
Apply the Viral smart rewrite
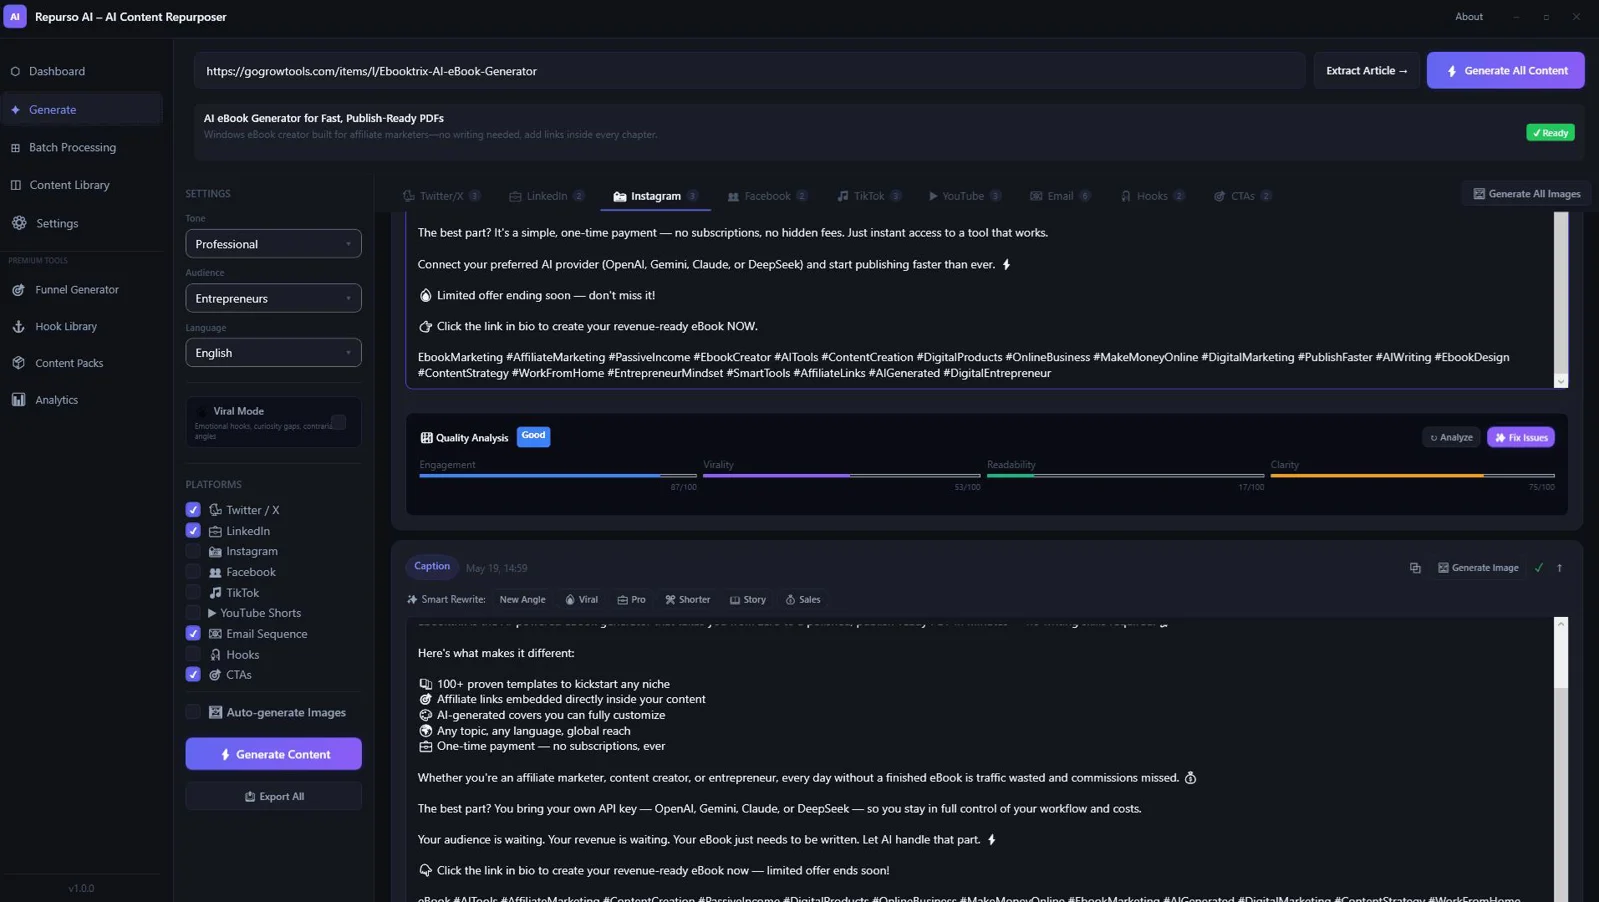pos(581,600)
